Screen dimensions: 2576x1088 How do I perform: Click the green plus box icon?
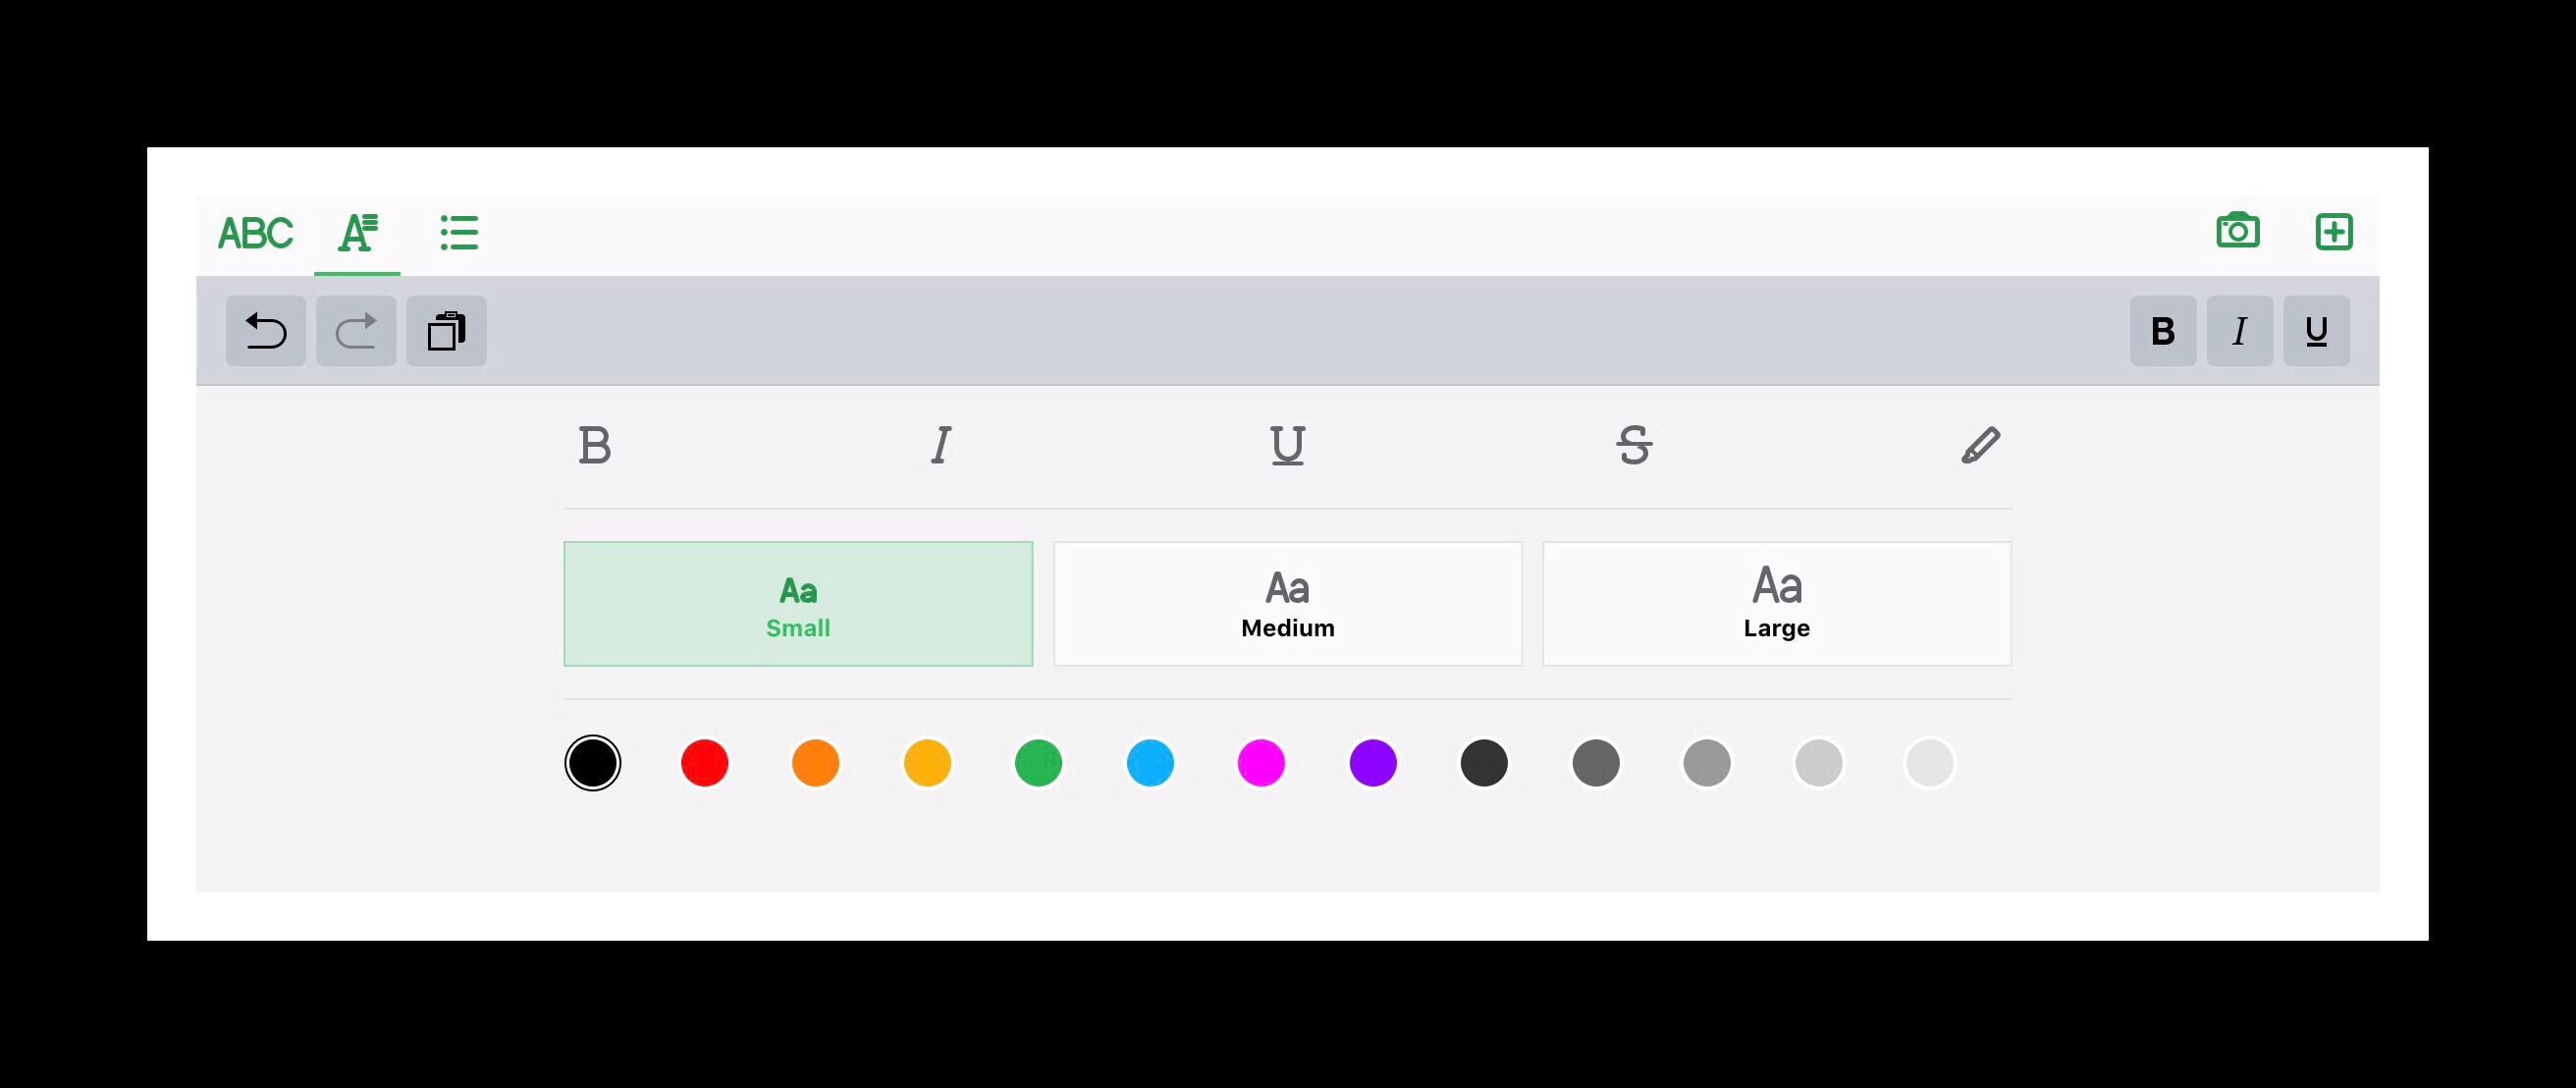click(2334, 232)
